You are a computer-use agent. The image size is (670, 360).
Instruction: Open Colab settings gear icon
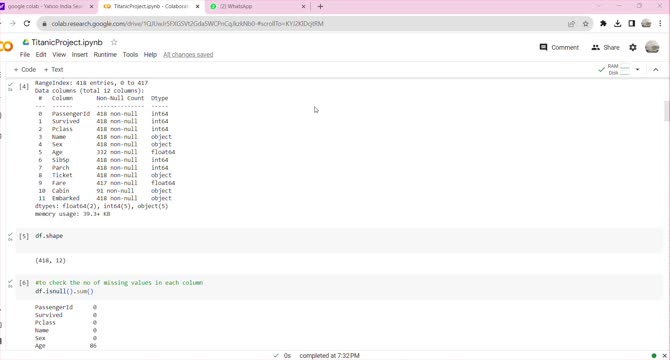[633, 47]
